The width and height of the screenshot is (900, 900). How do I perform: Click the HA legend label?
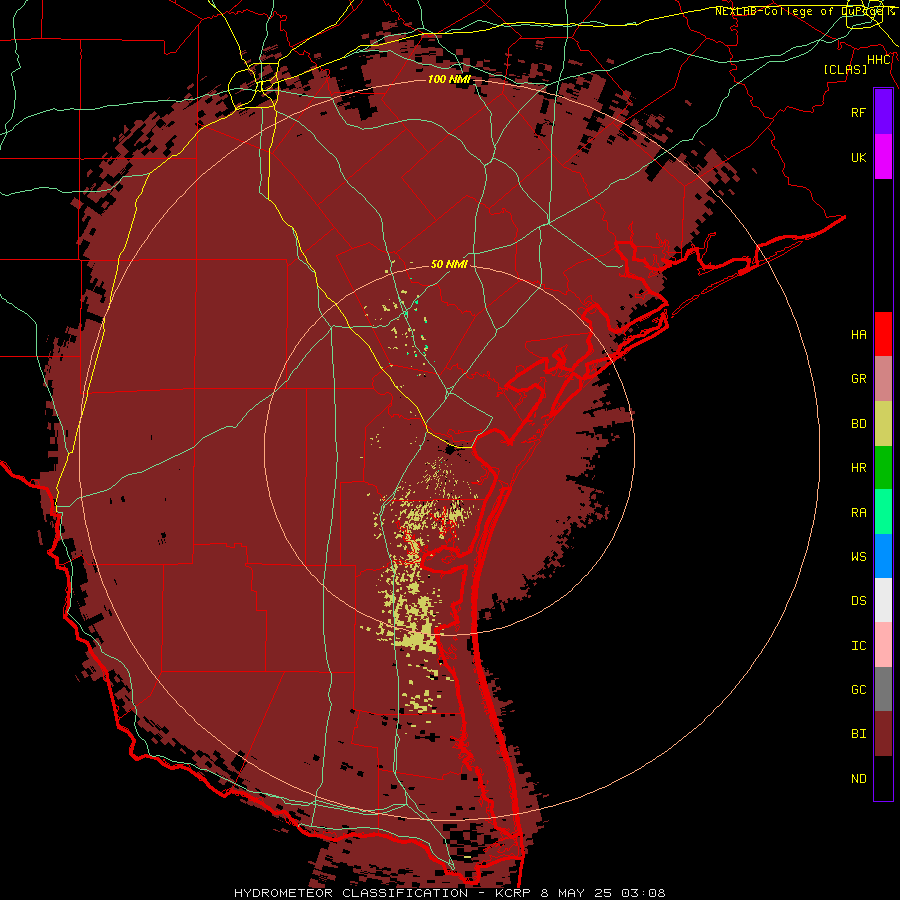tap(858, 335)
